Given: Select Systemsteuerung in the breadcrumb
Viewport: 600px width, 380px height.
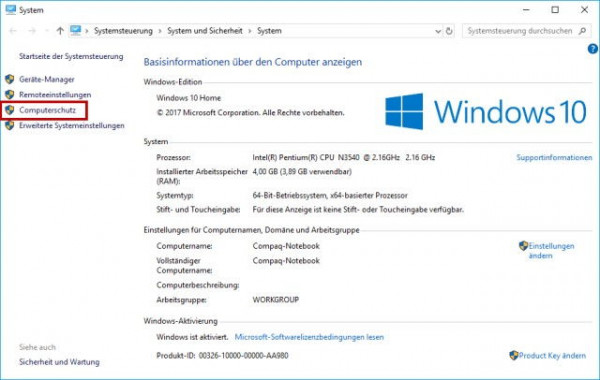Looking at the screenshot, I should (x=123, y=31).
